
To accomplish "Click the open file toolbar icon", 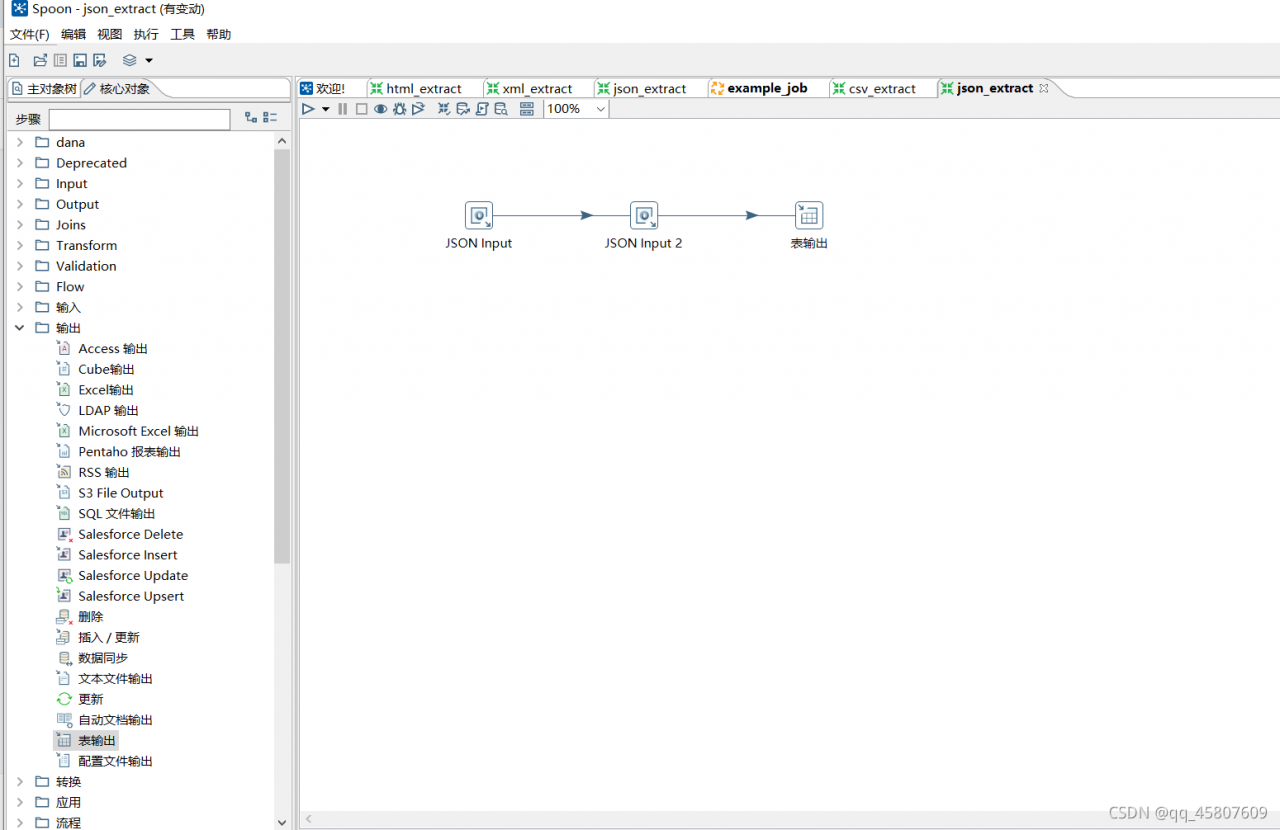I will [40, 61].
